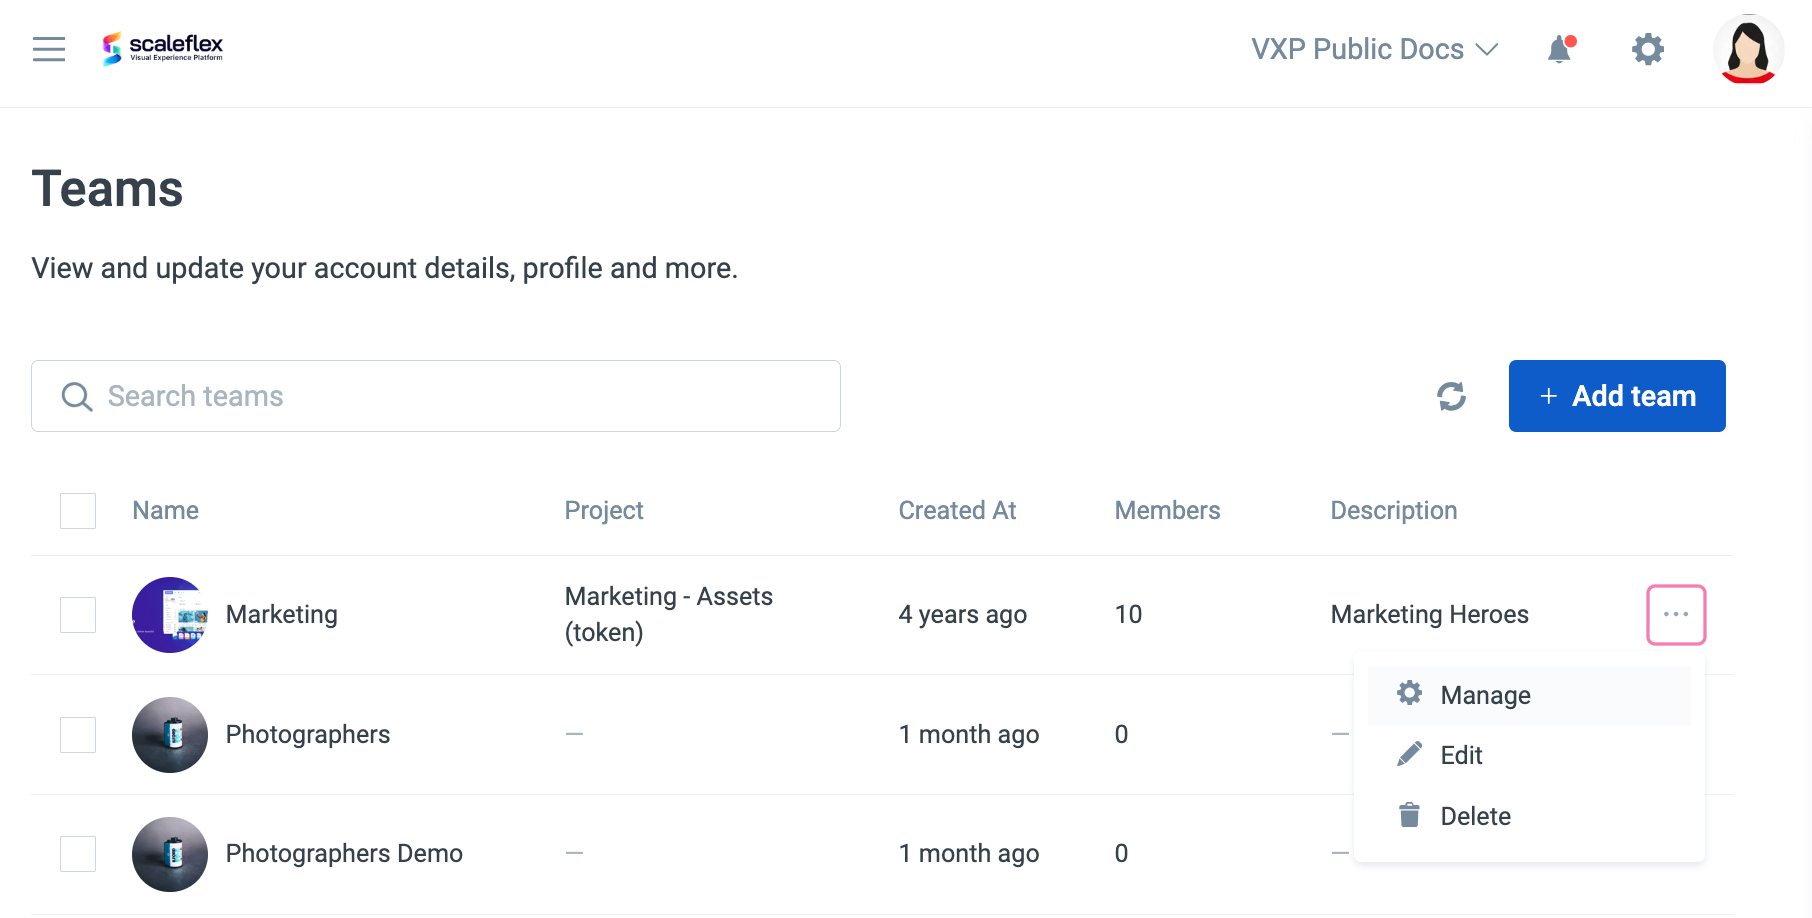
Task: Open the hamburger navigation menu
Action: pos(49,49)
